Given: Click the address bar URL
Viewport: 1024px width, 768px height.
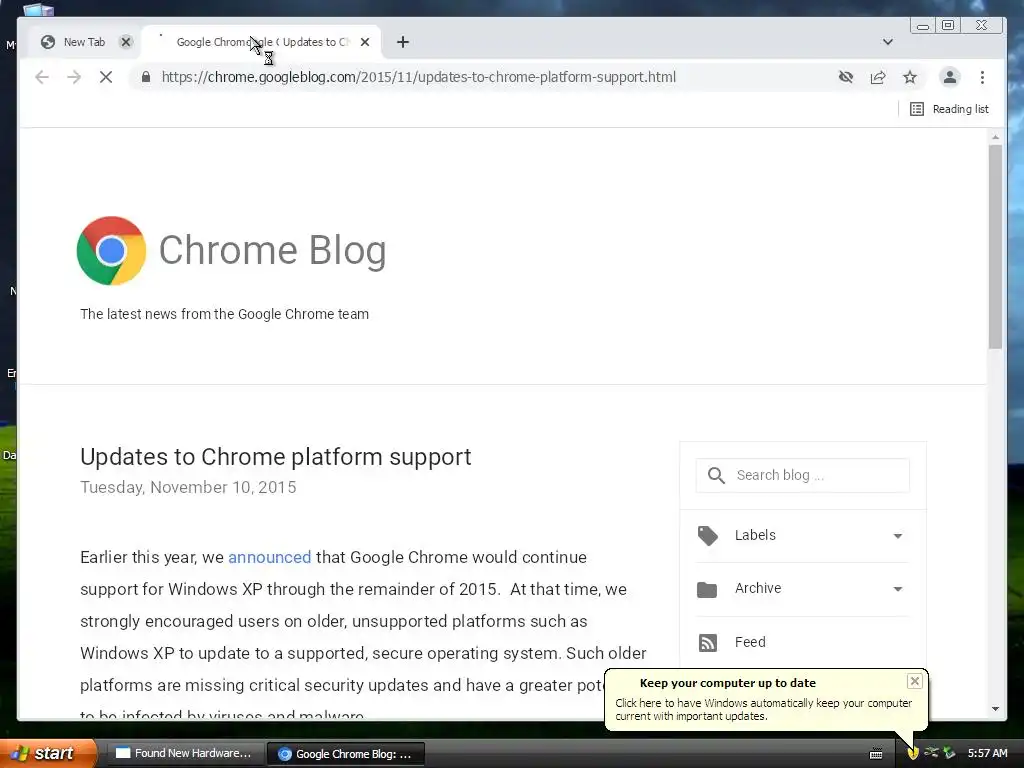Looking at the screenshot, I should (419, 77).
